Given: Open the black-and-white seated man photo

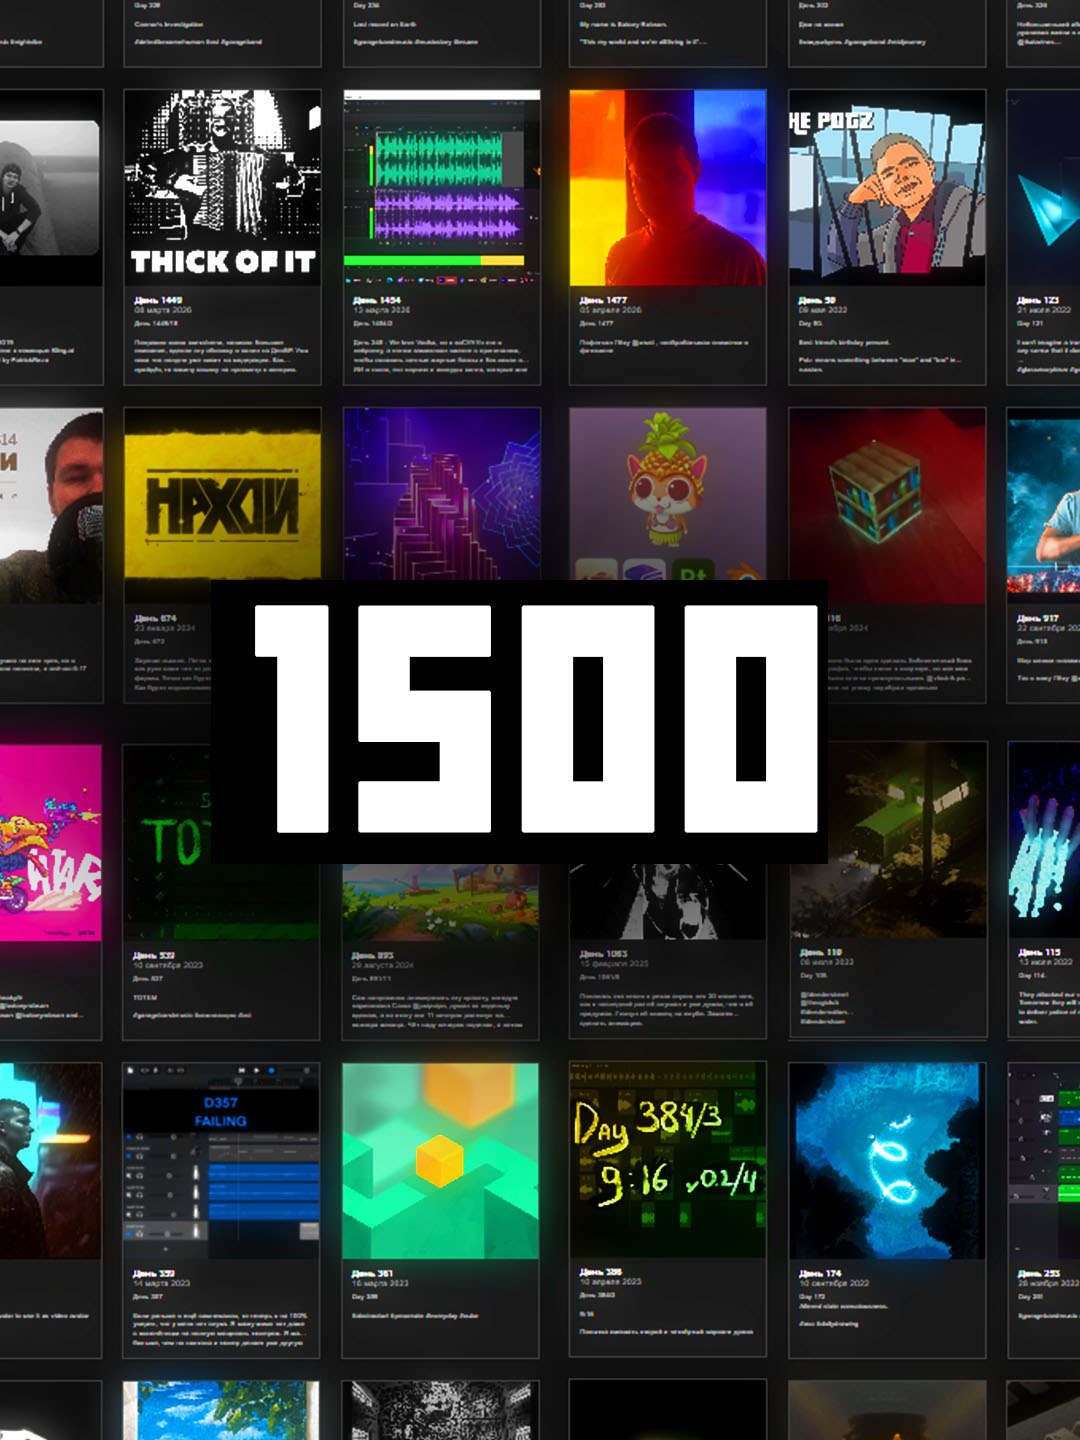Looking at the screenshot, I should [50, 187].
